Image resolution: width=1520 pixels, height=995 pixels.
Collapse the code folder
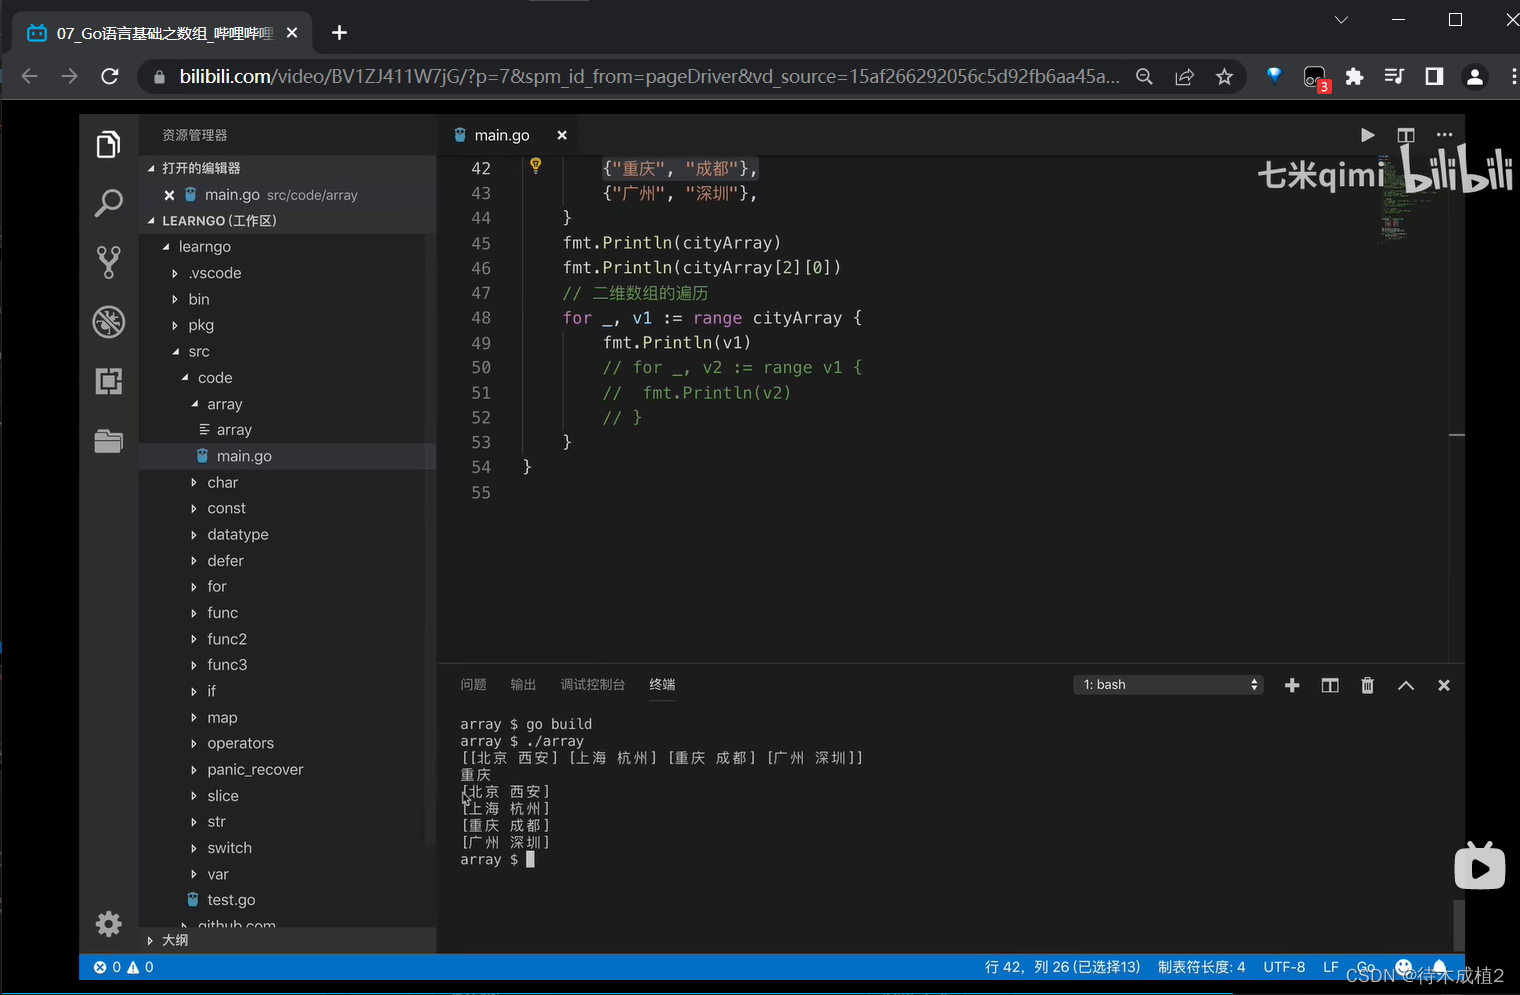point(185,378)
